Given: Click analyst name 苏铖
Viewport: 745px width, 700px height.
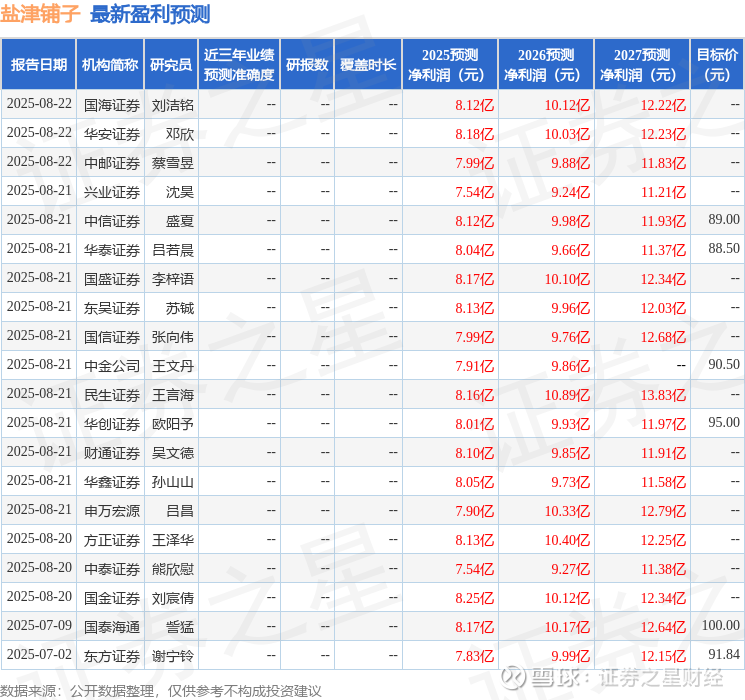Looking at the screenshot, I should pos(180,308).
